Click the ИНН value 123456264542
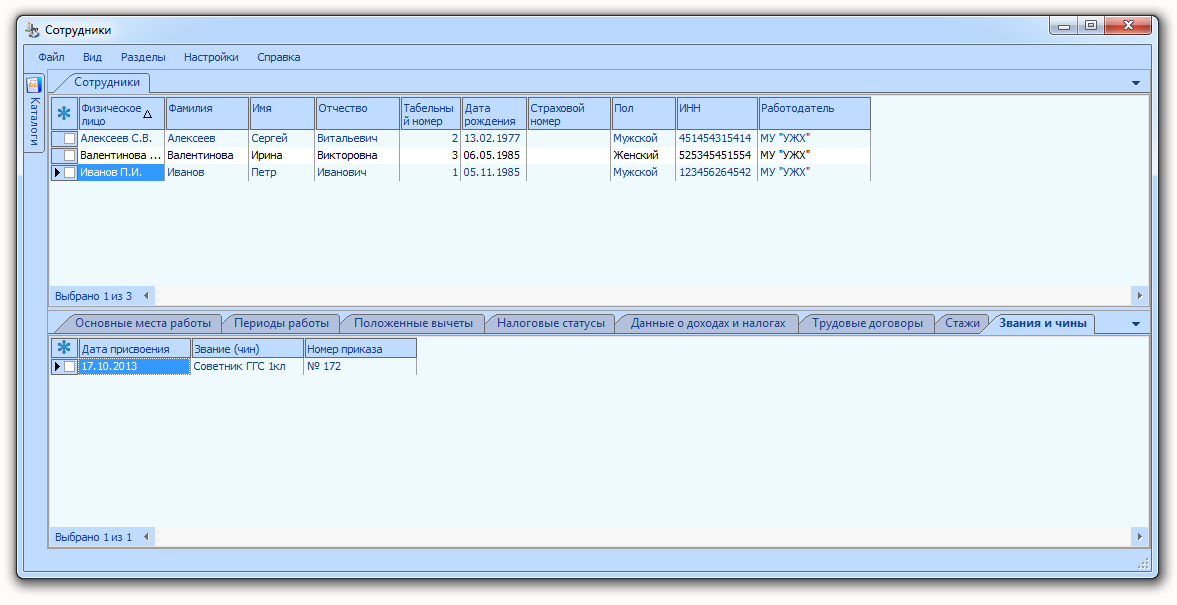 [x=717, y=172]
